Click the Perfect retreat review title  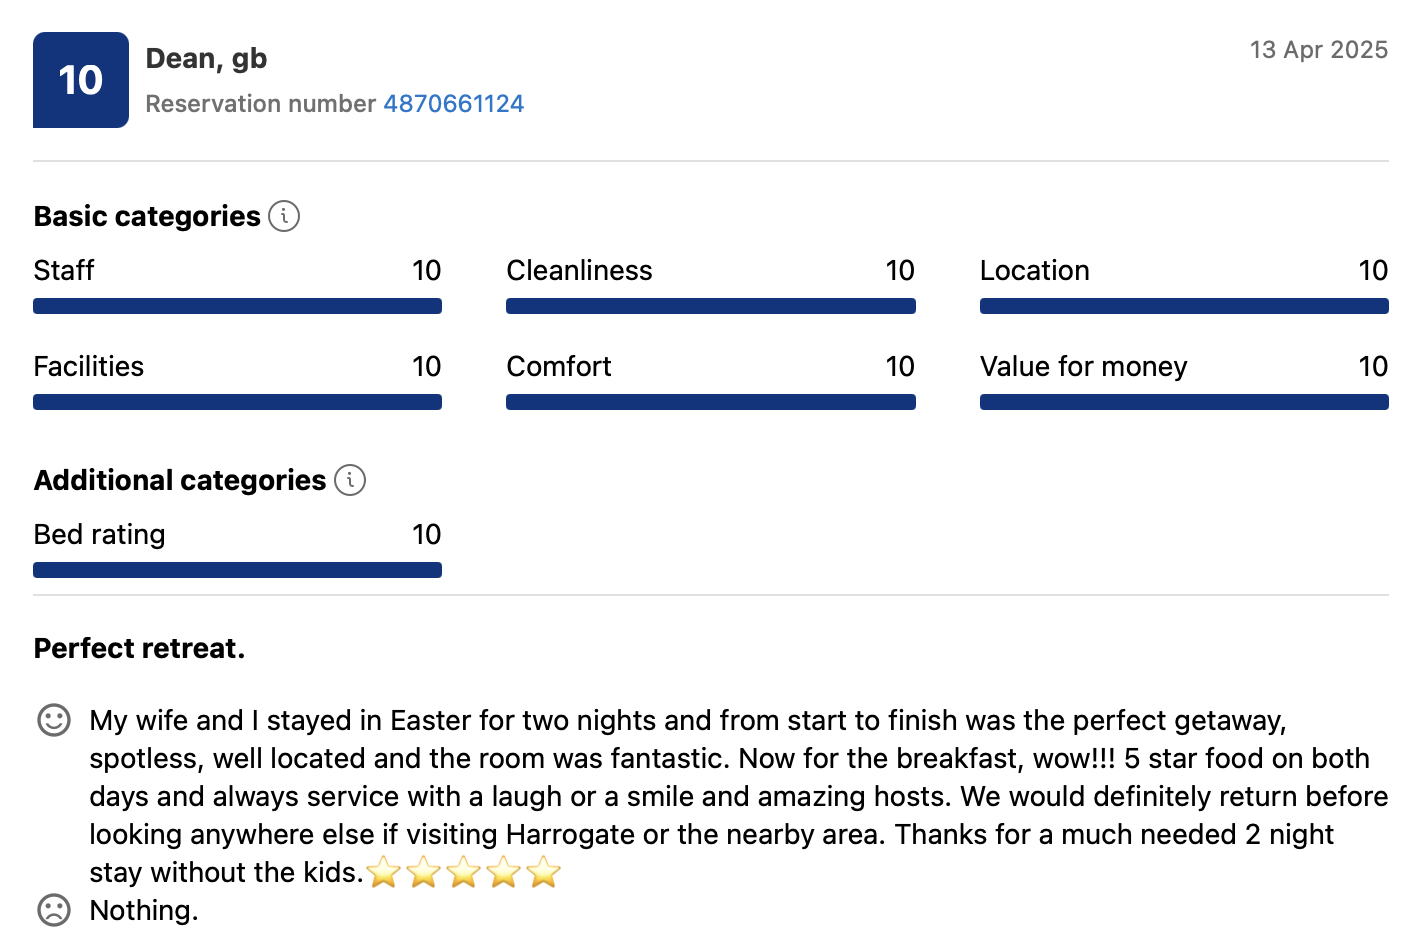[x=139, y=648]
